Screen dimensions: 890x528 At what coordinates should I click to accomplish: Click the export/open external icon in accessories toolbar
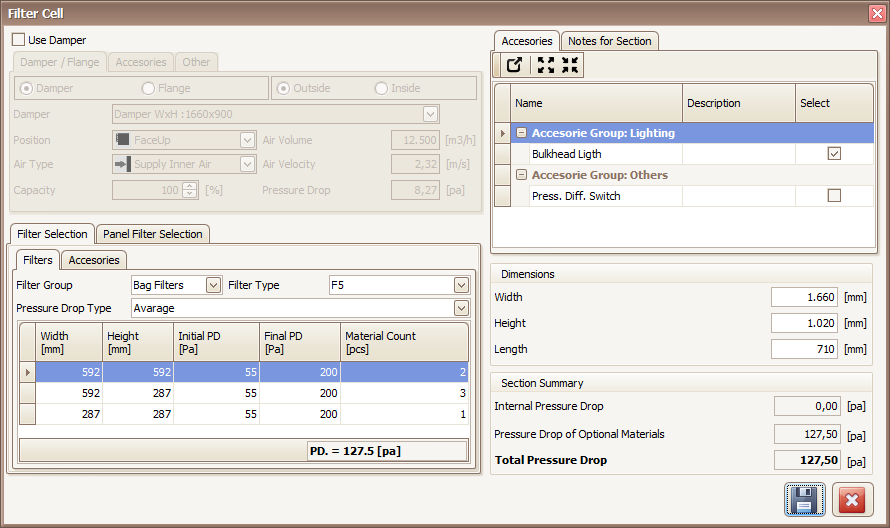[514, 65]
